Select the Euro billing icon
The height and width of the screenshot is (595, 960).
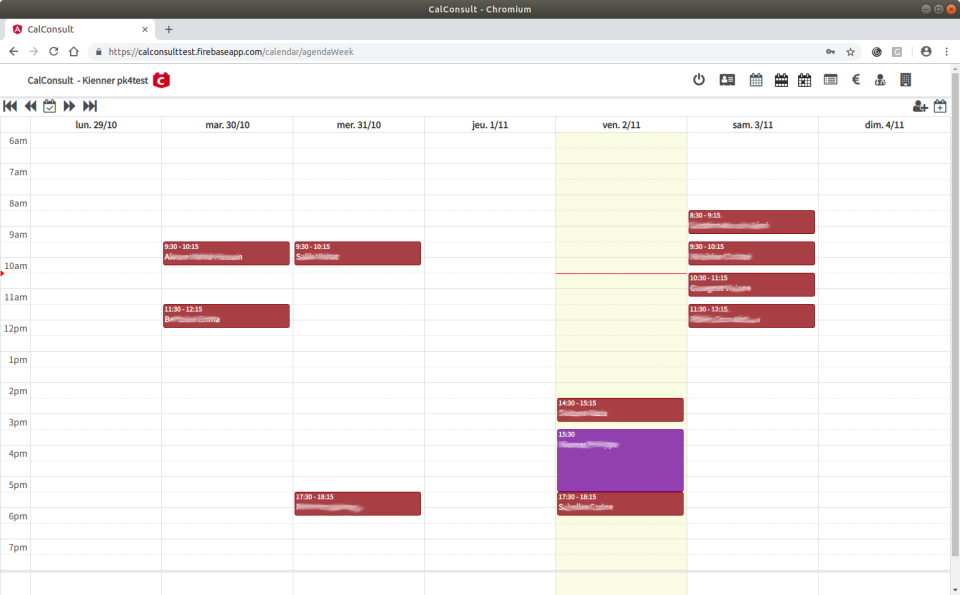tap(856, 80)
